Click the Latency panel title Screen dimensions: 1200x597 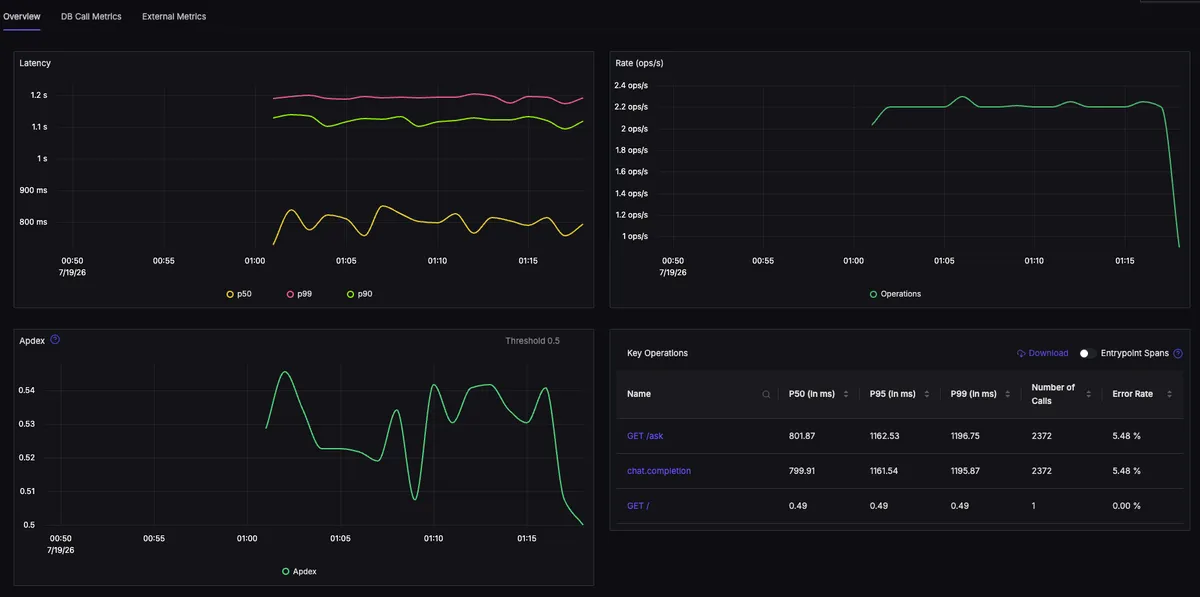pos(35,63)
